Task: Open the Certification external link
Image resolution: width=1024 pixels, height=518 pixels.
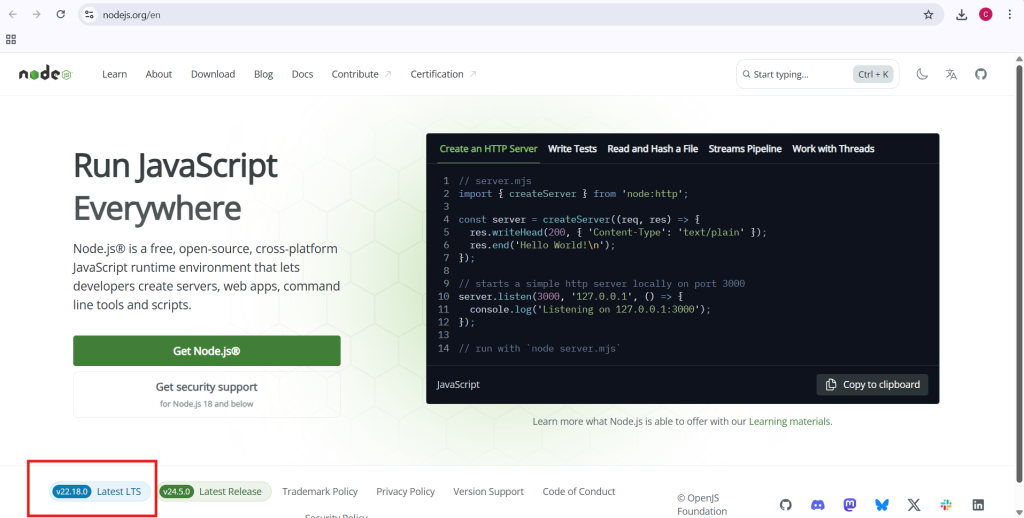Action: coord(443,74)
